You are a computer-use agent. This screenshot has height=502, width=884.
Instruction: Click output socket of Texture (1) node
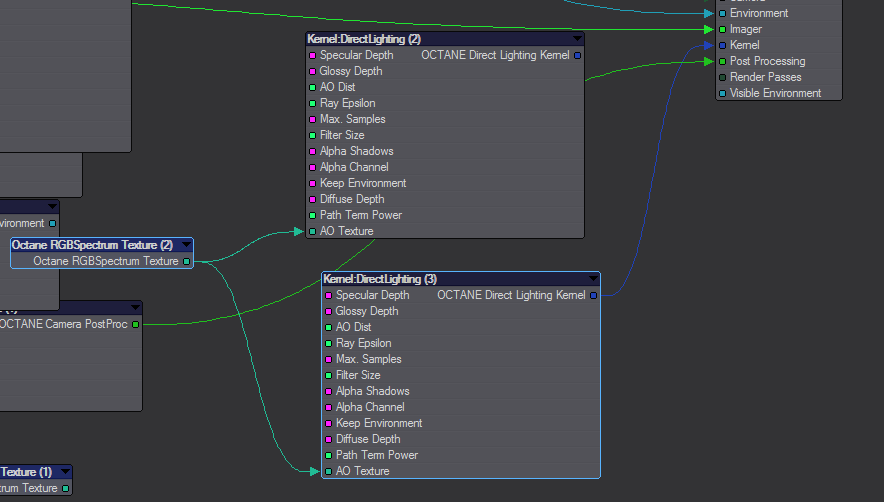(x=65, y=488)
